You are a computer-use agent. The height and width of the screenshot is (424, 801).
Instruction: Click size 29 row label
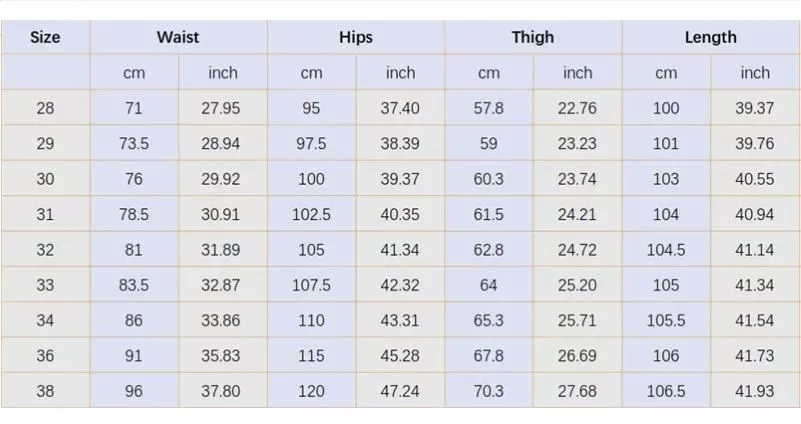pos(45,144)
